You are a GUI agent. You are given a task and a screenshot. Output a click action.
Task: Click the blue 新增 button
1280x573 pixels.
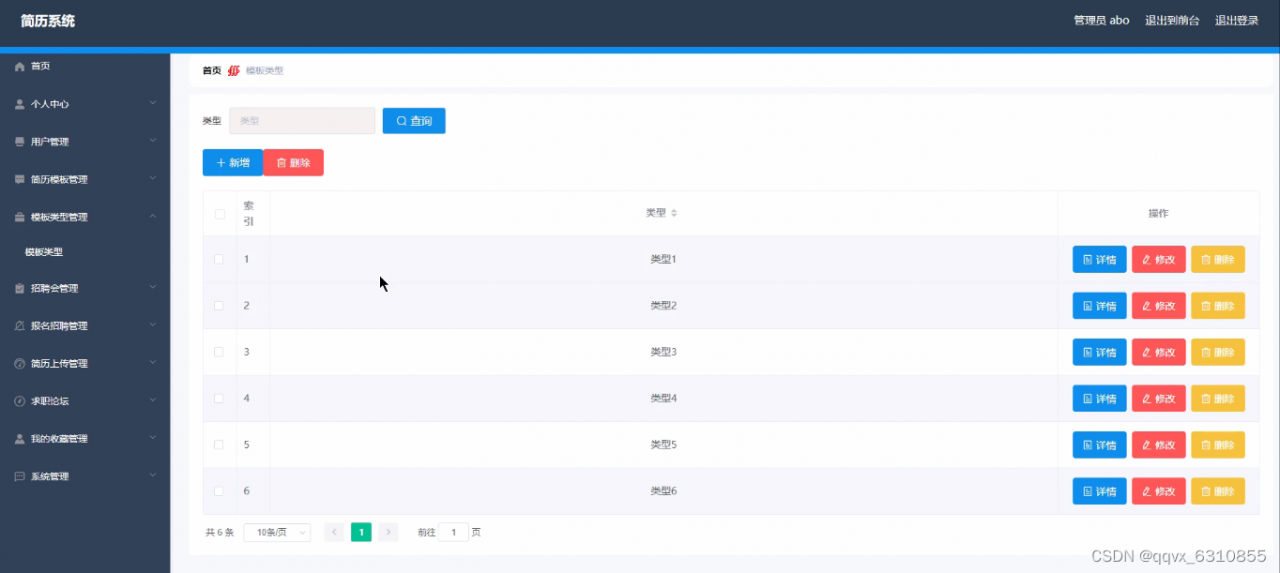[x=233, y=162]
